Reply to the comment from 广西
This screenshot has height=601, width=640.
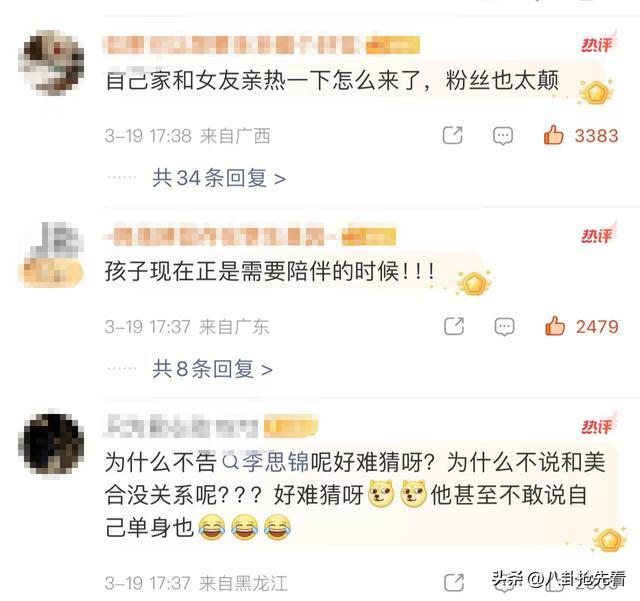coord(503,136)
